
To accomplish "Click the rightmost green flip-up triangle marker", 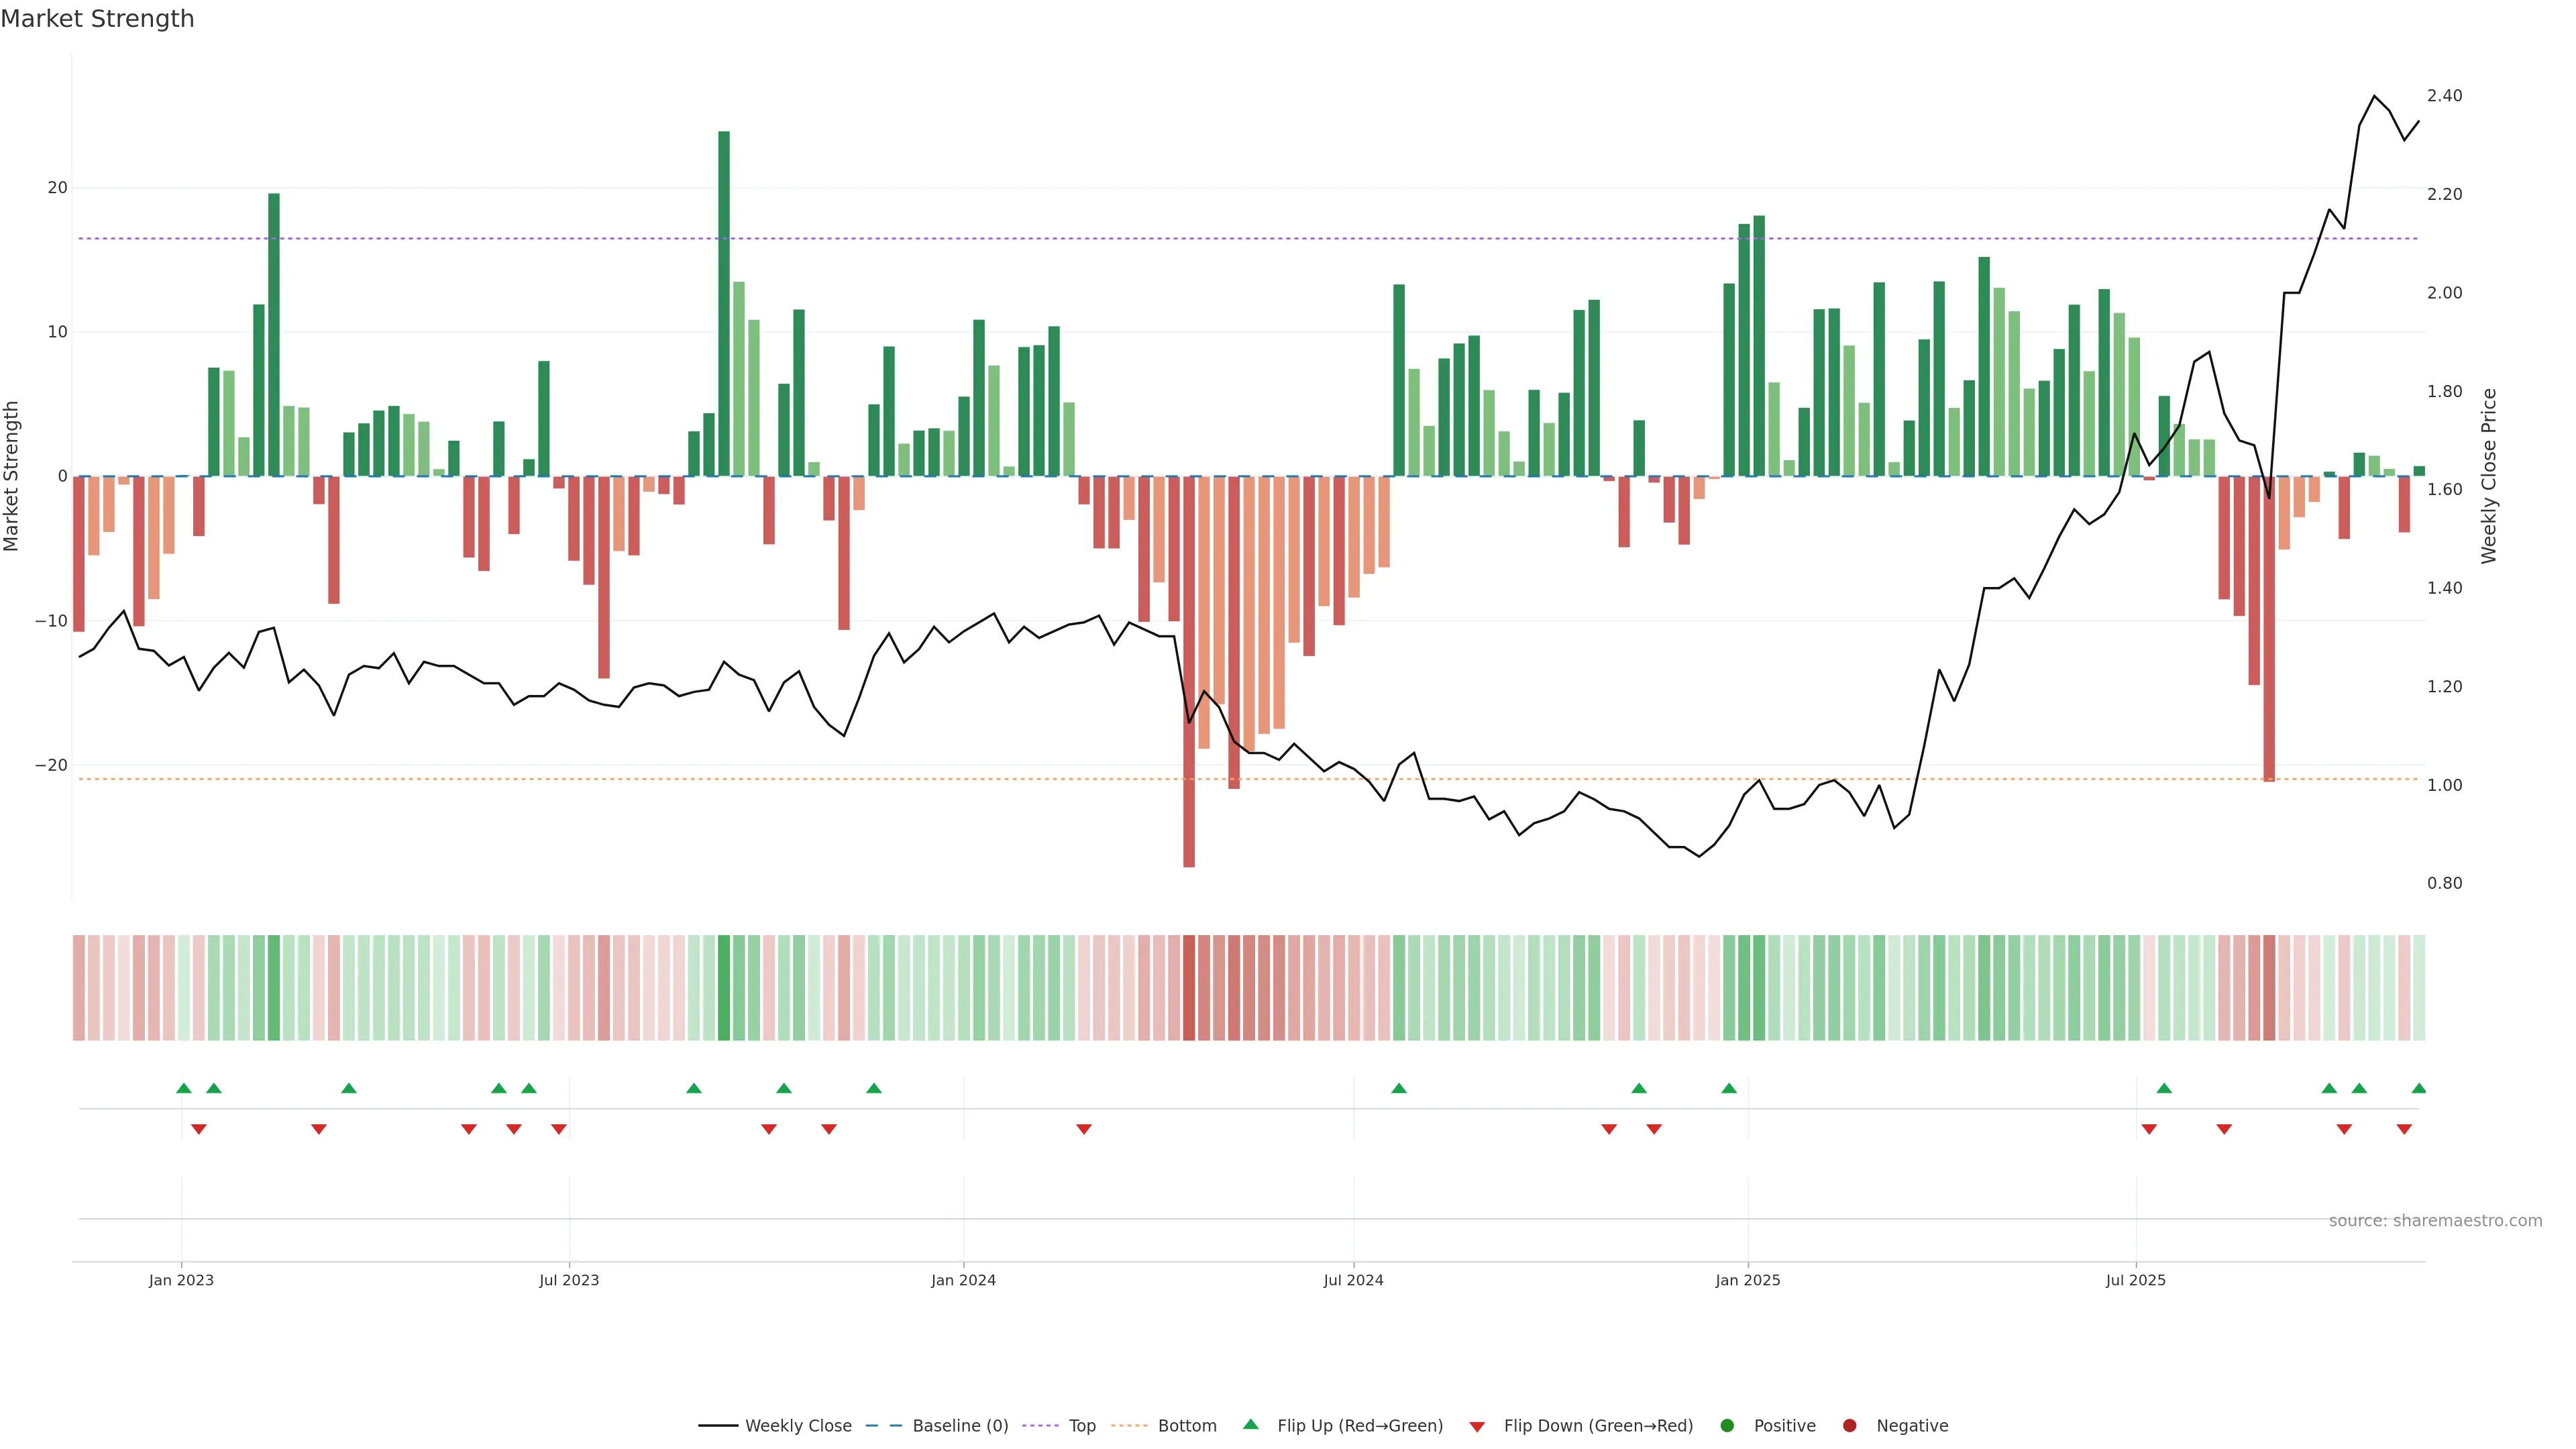I will tap(2418, 1088).
